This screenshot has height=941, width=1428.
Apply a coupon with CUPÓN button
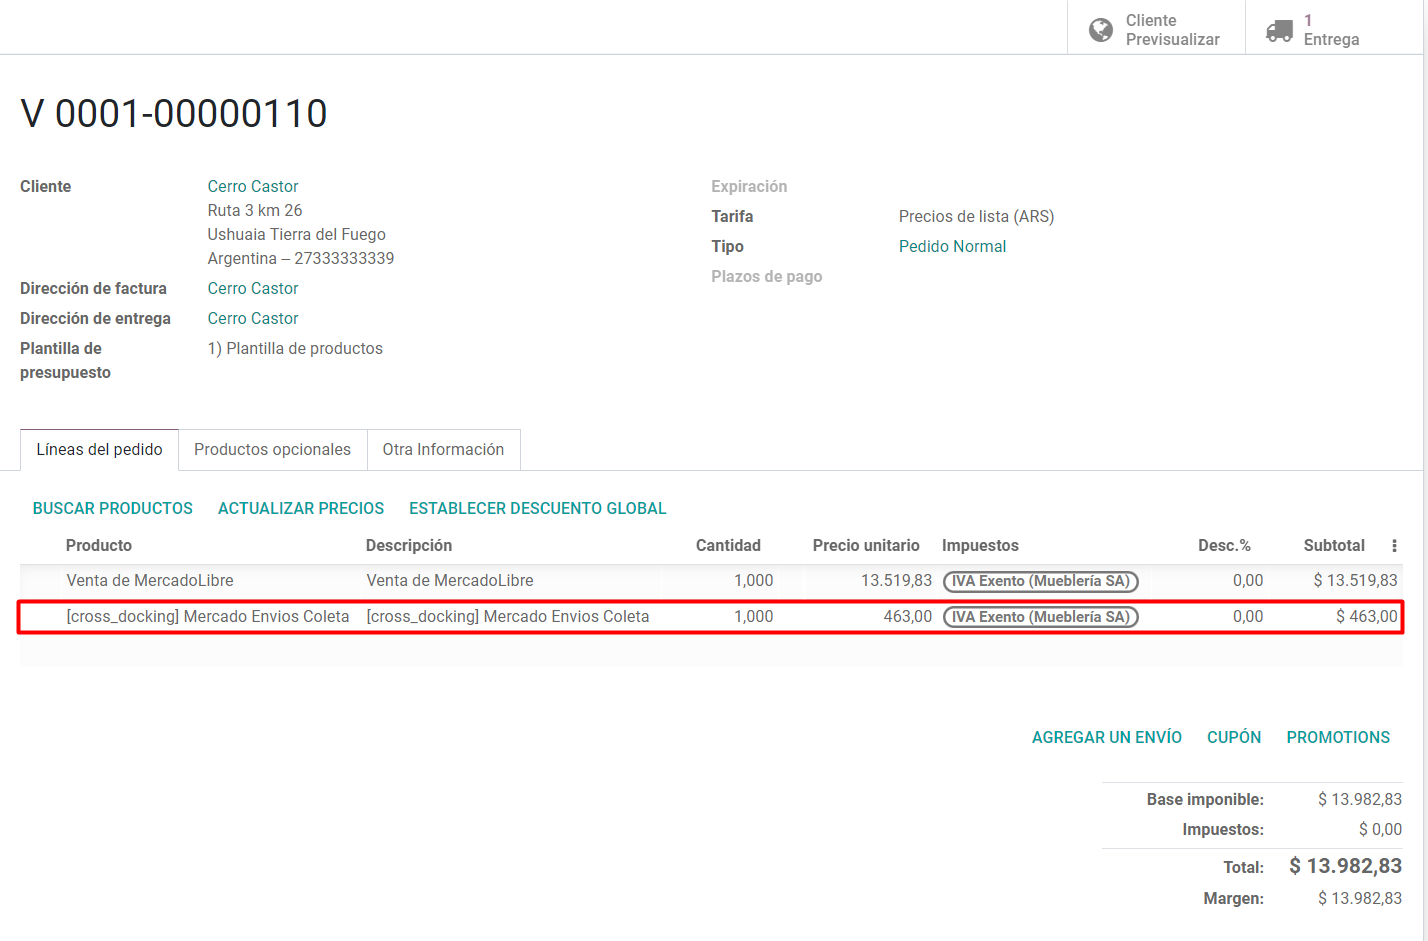1233,738
